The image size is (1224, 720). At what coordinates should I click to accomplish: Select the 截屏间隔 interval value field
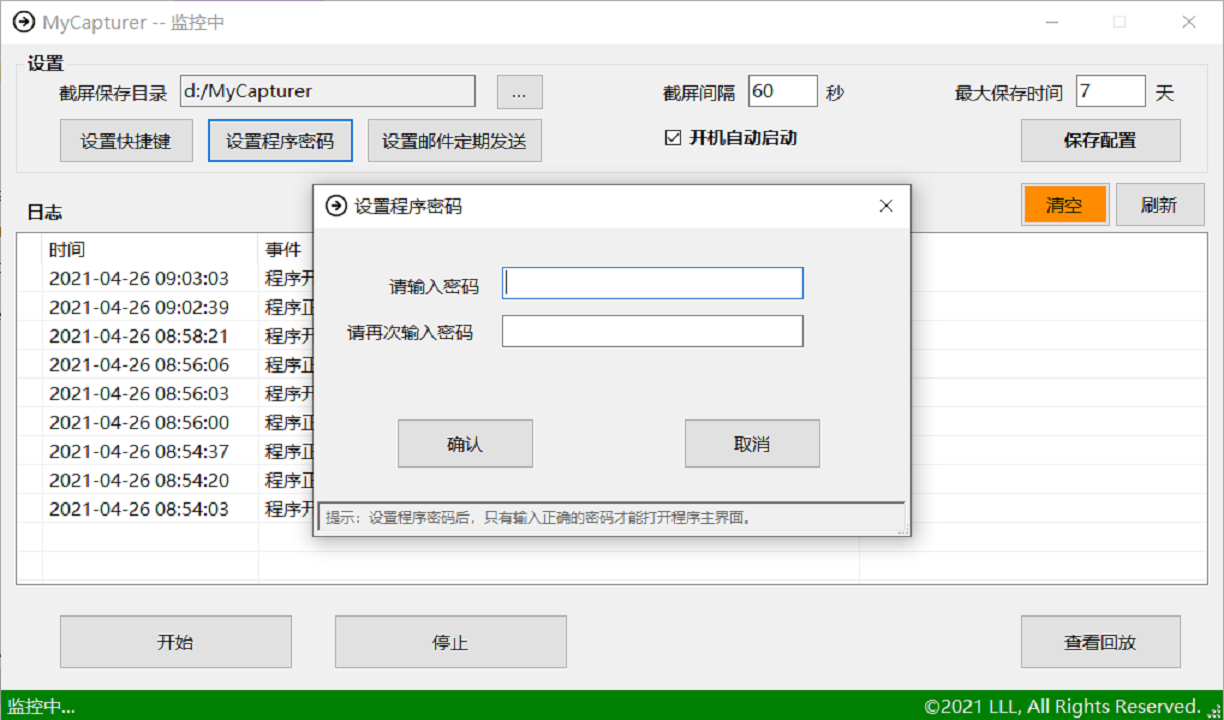pos(783,91)
